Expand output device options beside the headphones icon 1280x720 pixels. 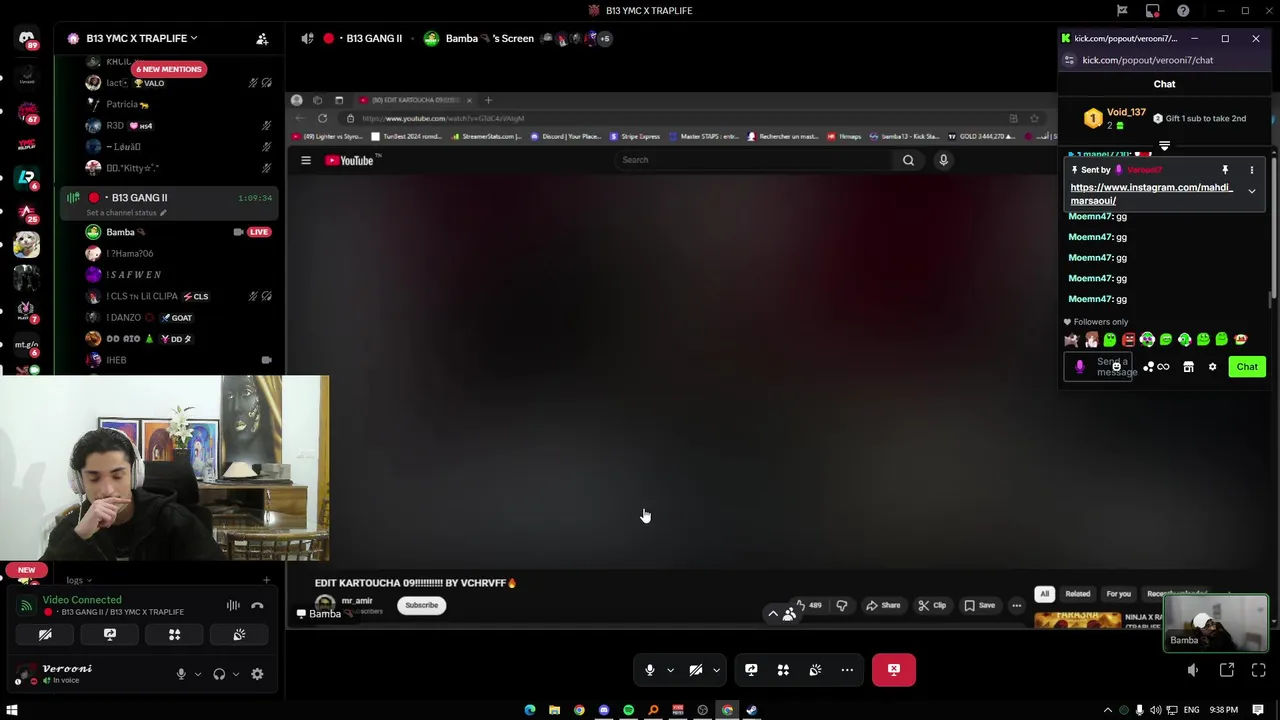(x=235, y=674)
